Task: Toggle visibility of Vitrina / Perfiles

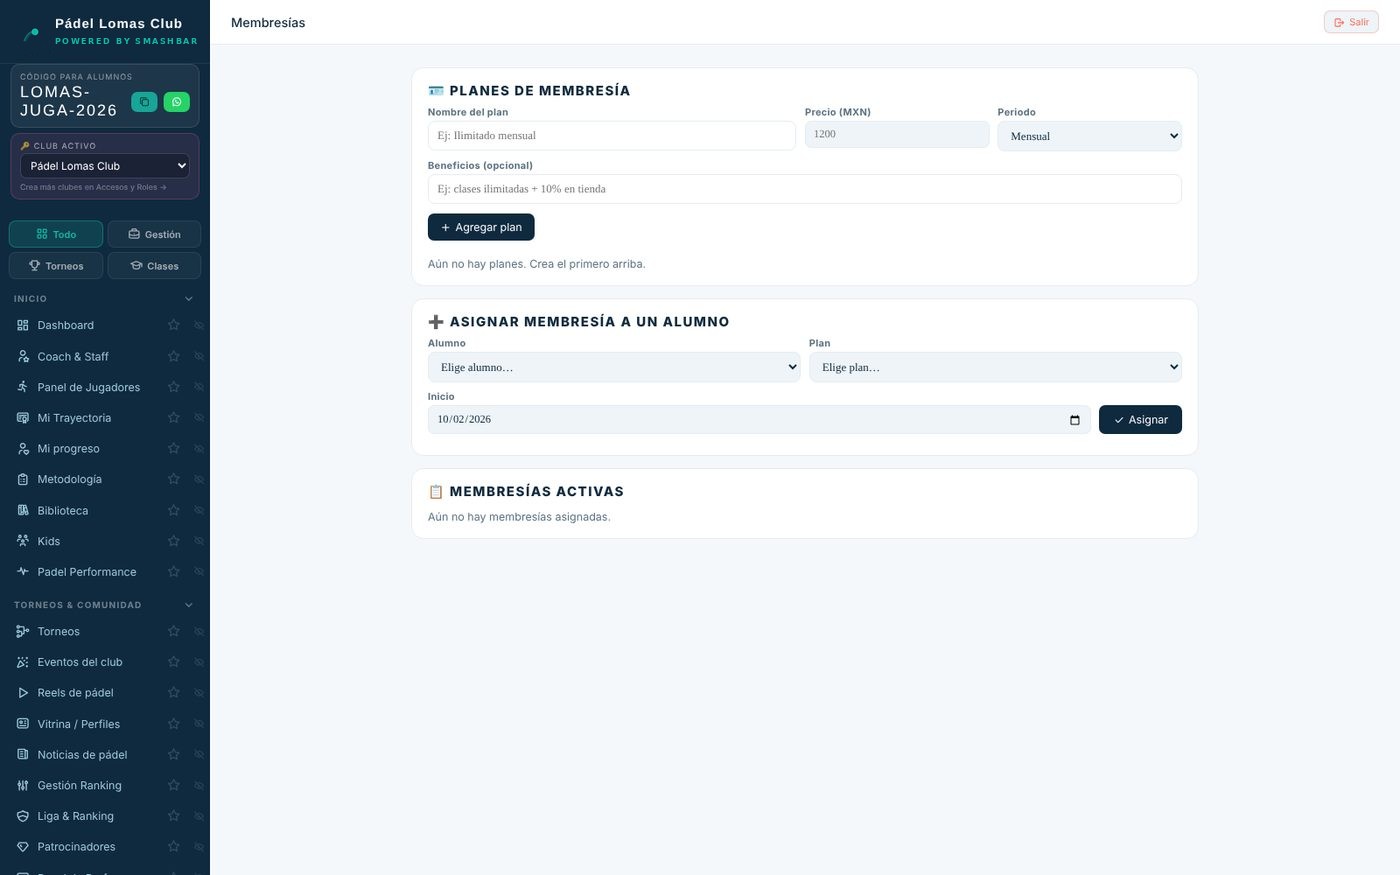Action: [199, 724]
